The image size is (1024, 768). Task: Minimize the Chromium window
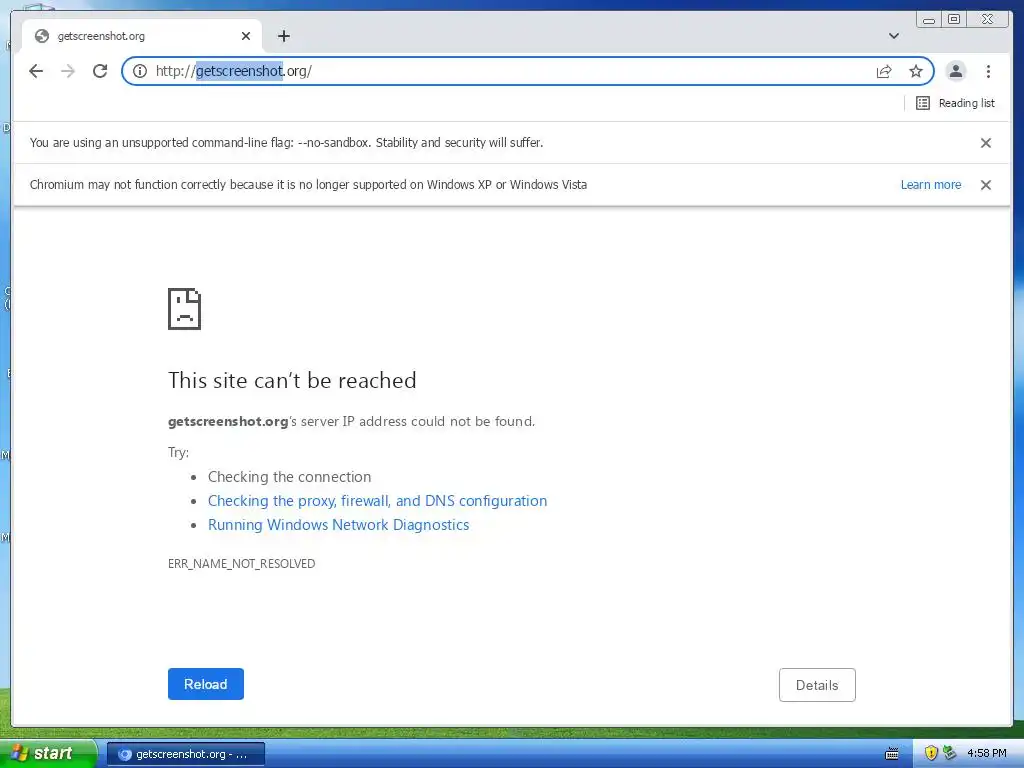929,20
